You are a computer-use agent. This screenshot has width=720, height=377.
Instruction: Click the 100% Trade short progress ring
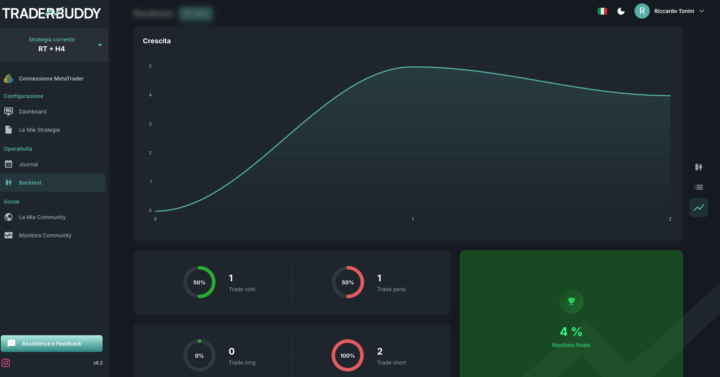[348, 355]
